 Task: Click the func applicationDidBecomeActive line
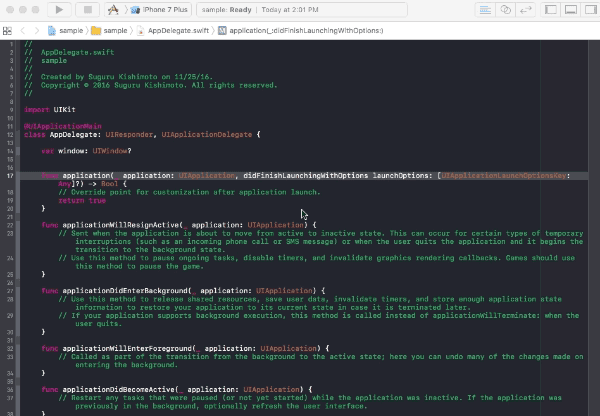[177, 389]
